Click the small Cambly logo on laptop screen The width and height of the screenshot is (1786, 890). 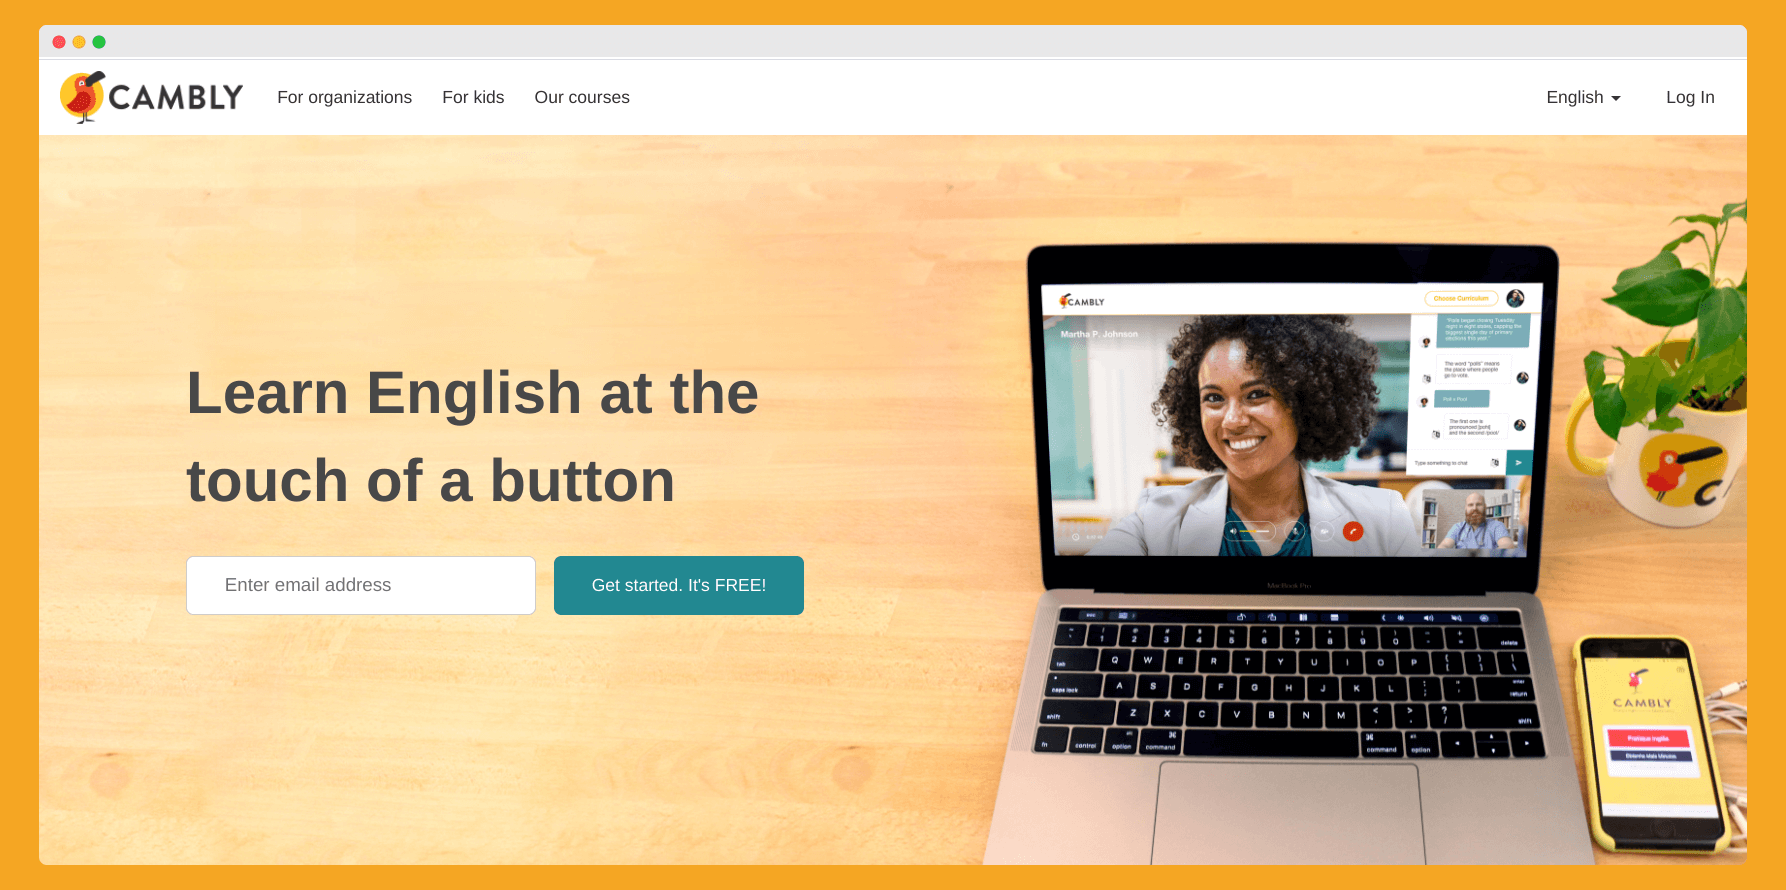(x=1083, y=301)
